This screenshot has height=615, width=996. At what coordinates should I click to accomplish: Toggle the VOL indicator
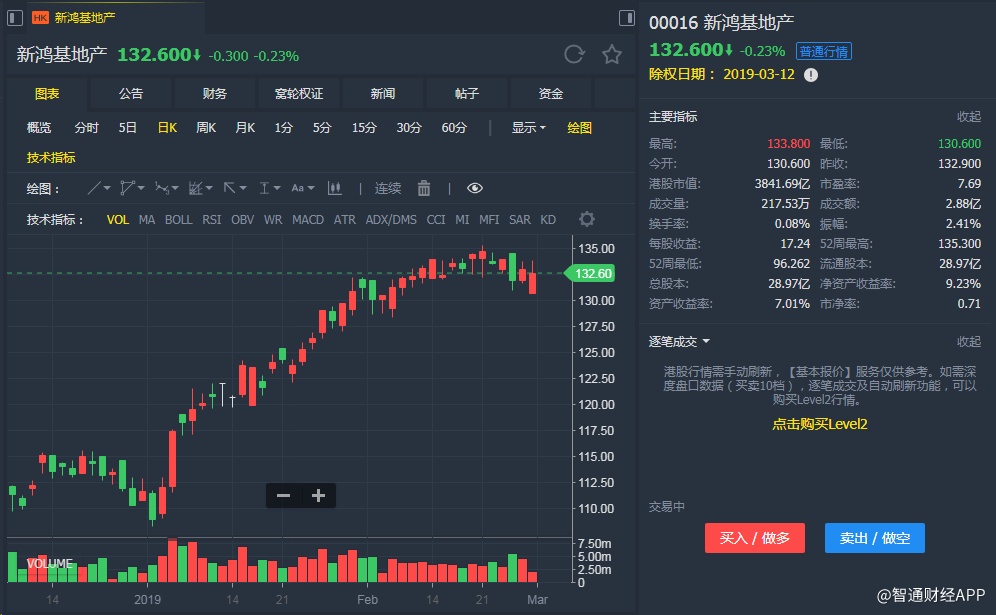(x=118, y=220)
